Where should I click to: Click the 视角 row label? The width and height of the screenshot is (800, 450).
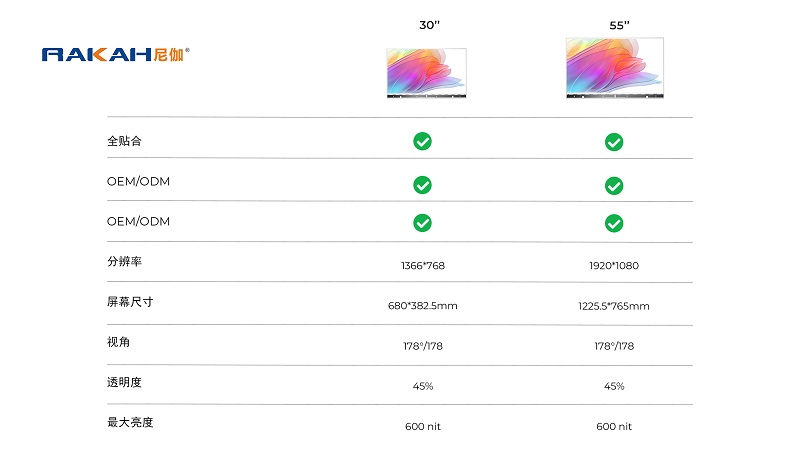coord(118,342)
